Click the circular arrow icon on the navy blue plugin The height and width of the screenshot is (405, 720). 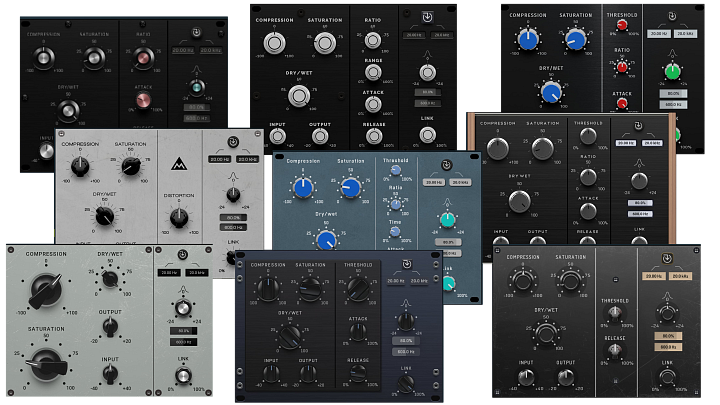point(405,265)
